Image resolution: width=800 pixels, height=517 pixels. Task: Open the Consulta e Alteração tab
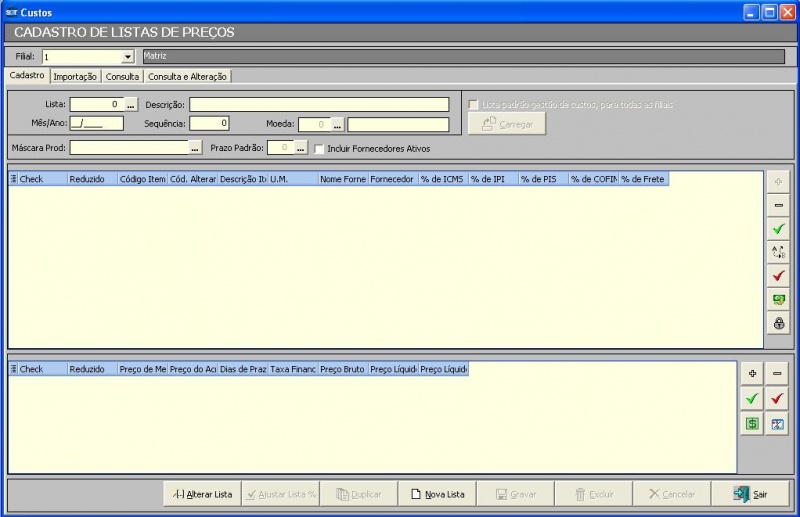(188, 76)
